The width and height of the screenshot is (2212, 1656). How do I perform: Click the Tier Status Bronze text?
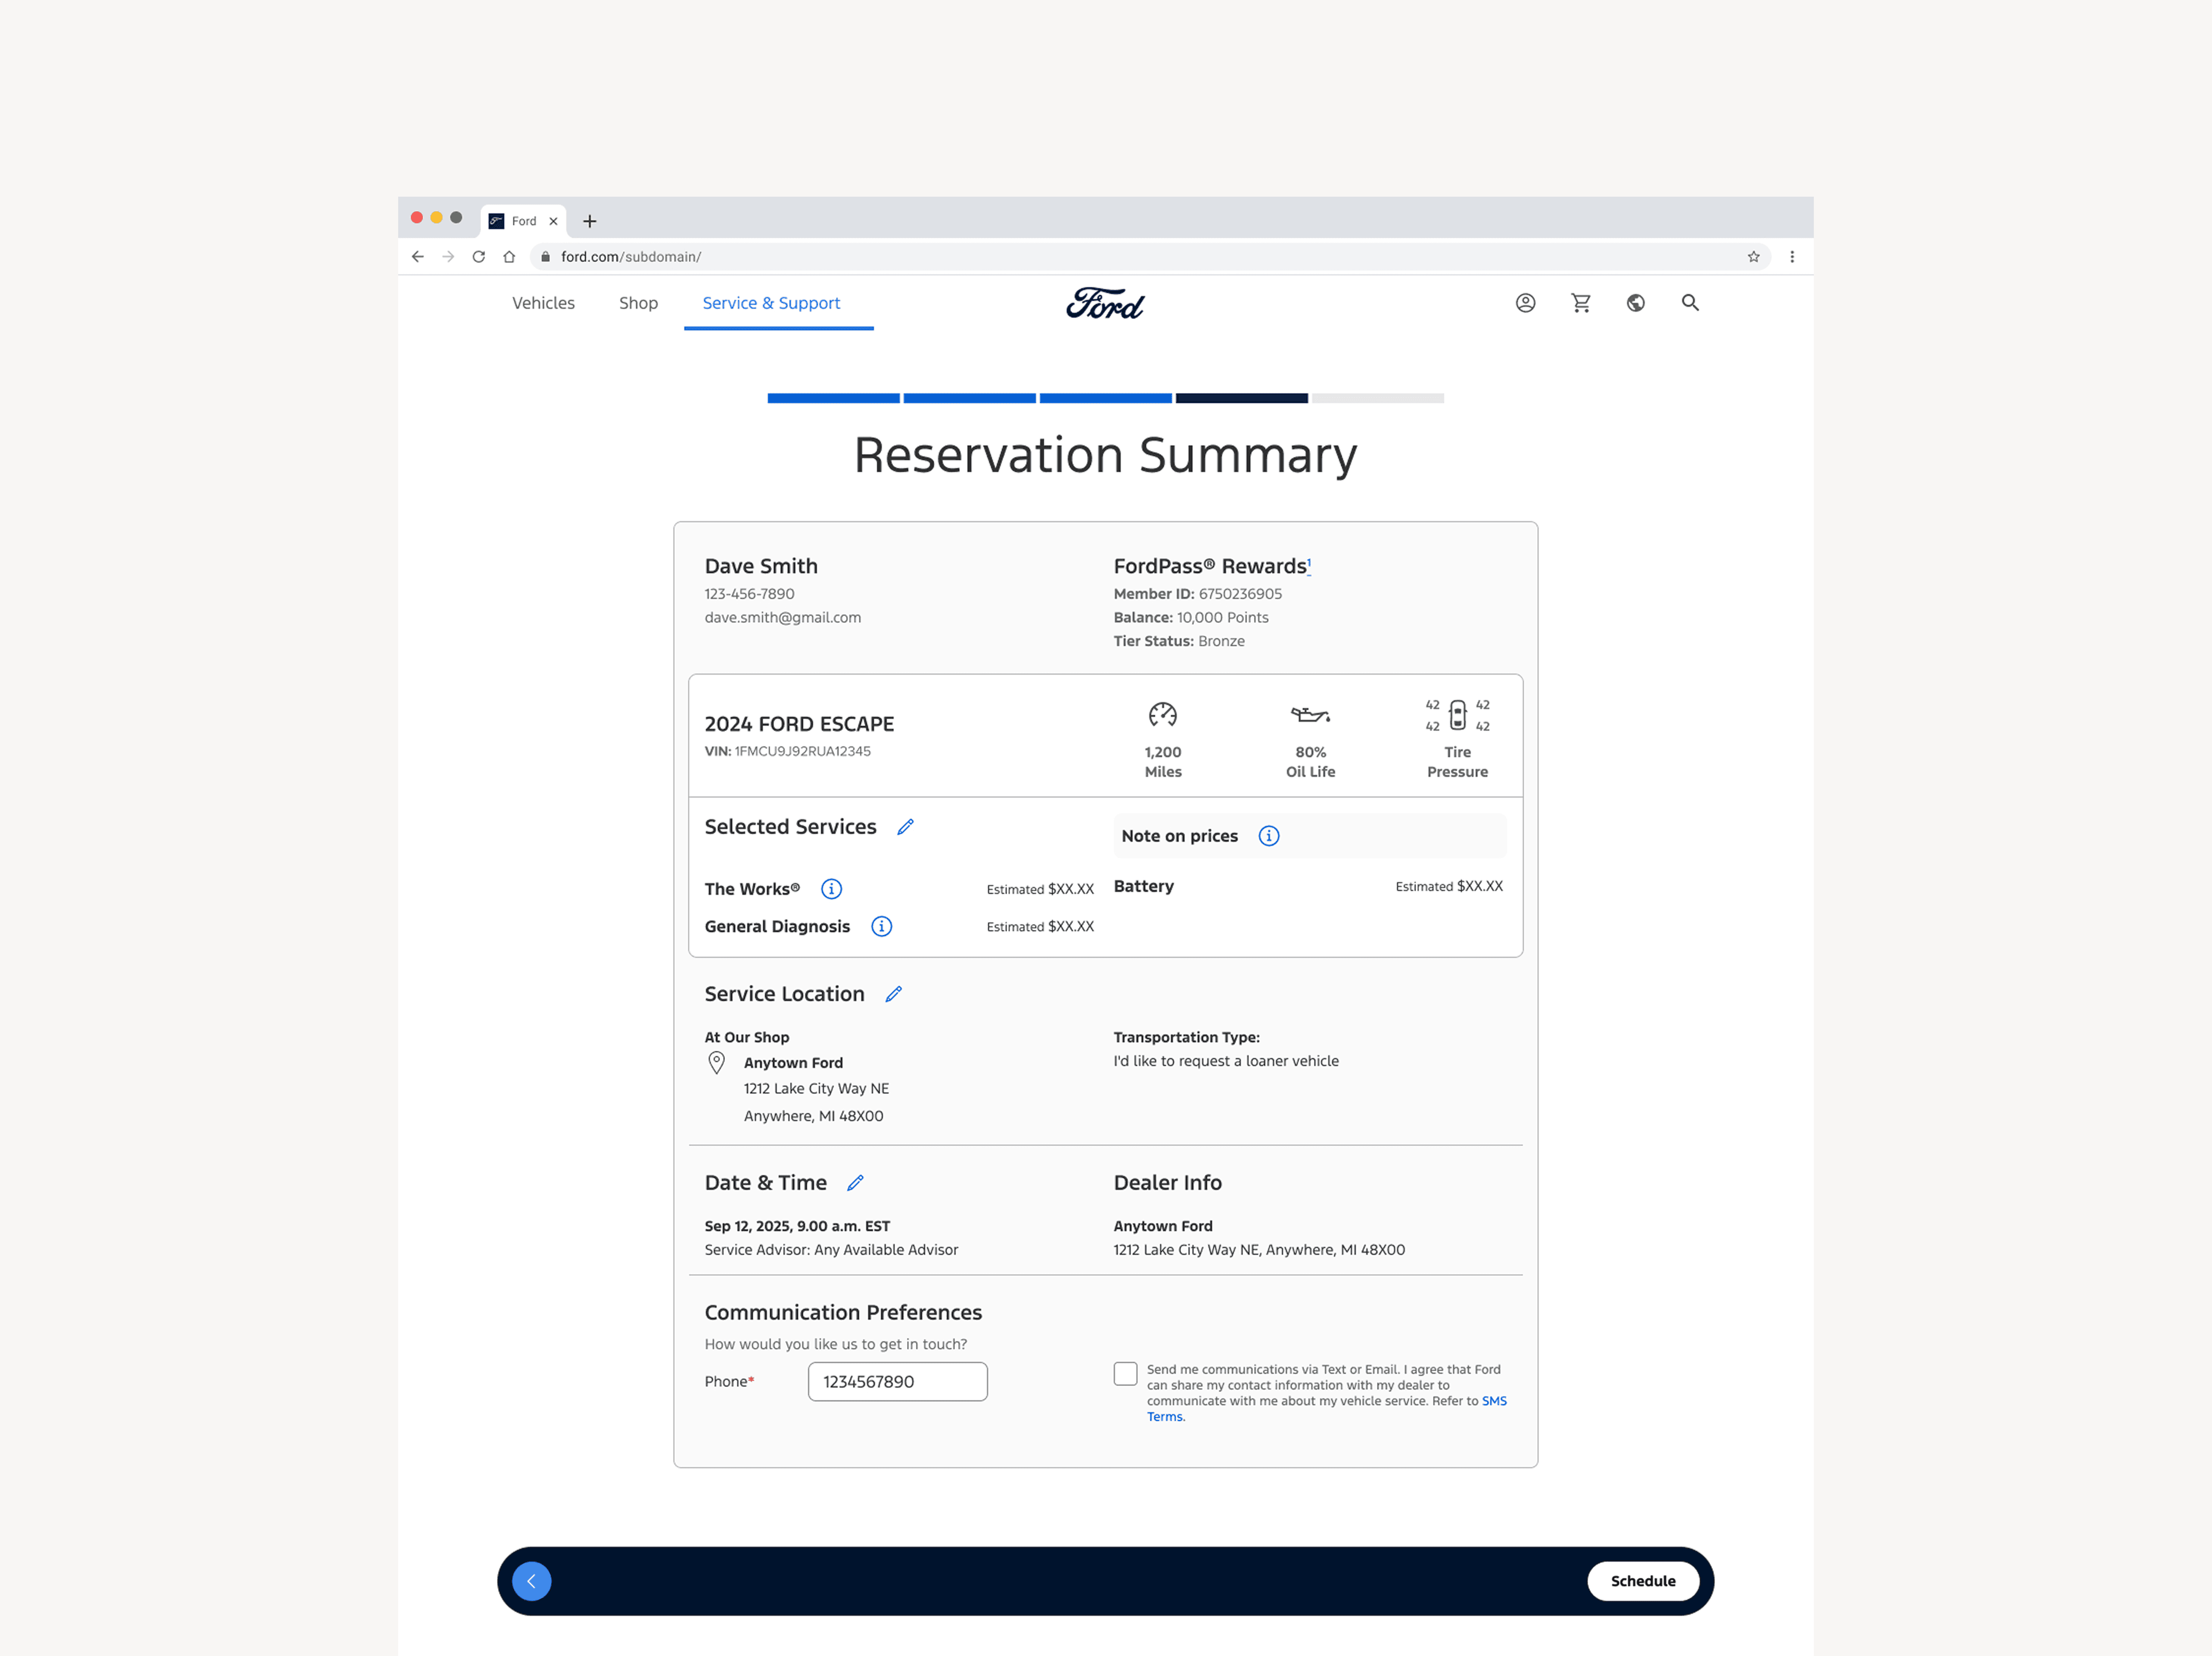(1179, 641)
